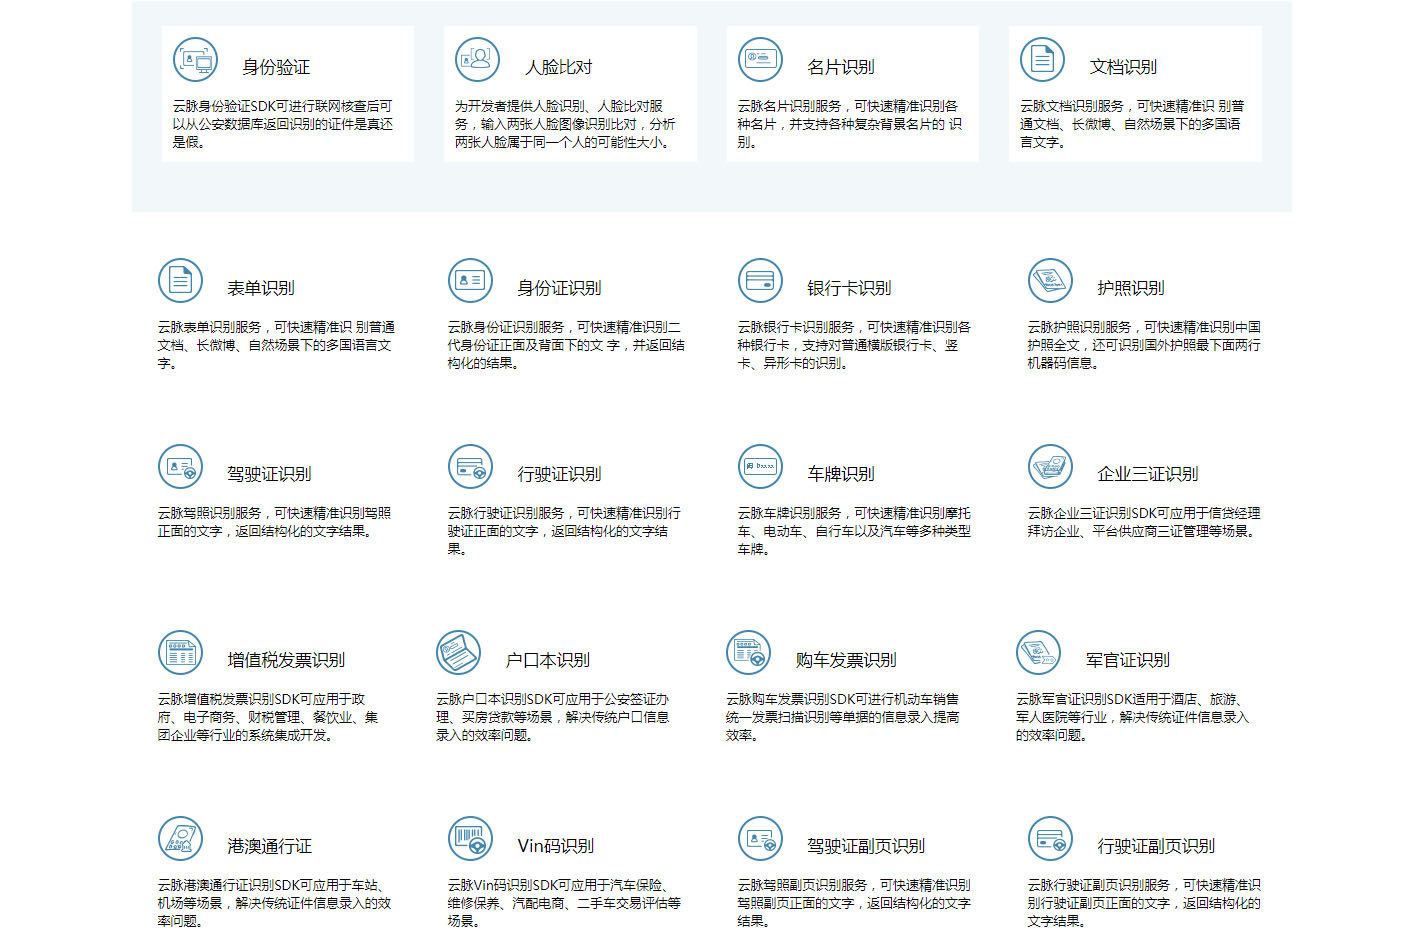This screenshot has width=1423, height=951.
Task: Click the 身份证识别 ID card icon
Action: 470,280
